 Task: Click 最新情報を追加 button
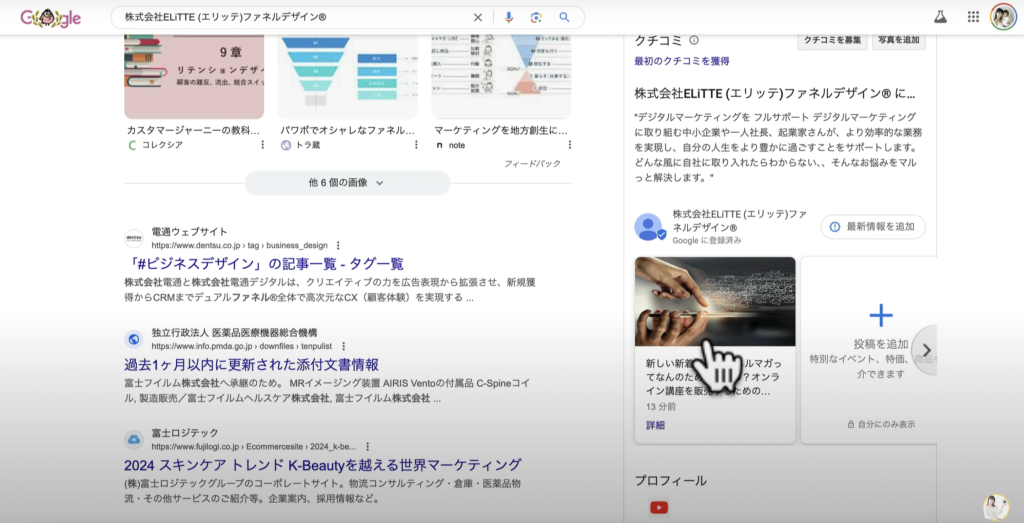pos(872,227)
